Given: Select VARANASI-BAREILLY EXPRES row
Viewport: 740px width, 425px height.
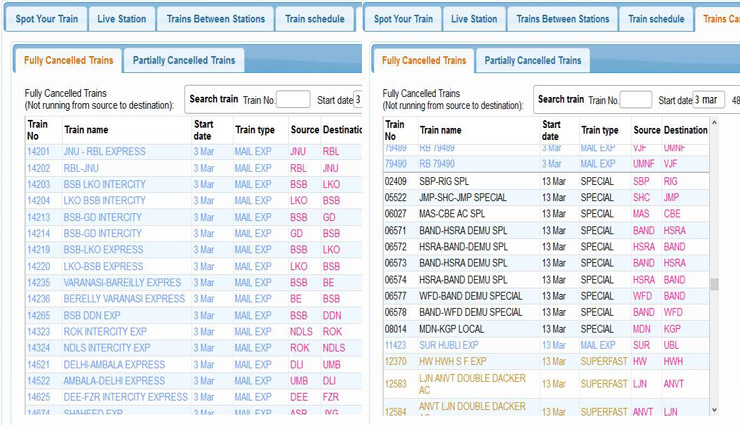Looking at the screenshot, I should point(193,283).
